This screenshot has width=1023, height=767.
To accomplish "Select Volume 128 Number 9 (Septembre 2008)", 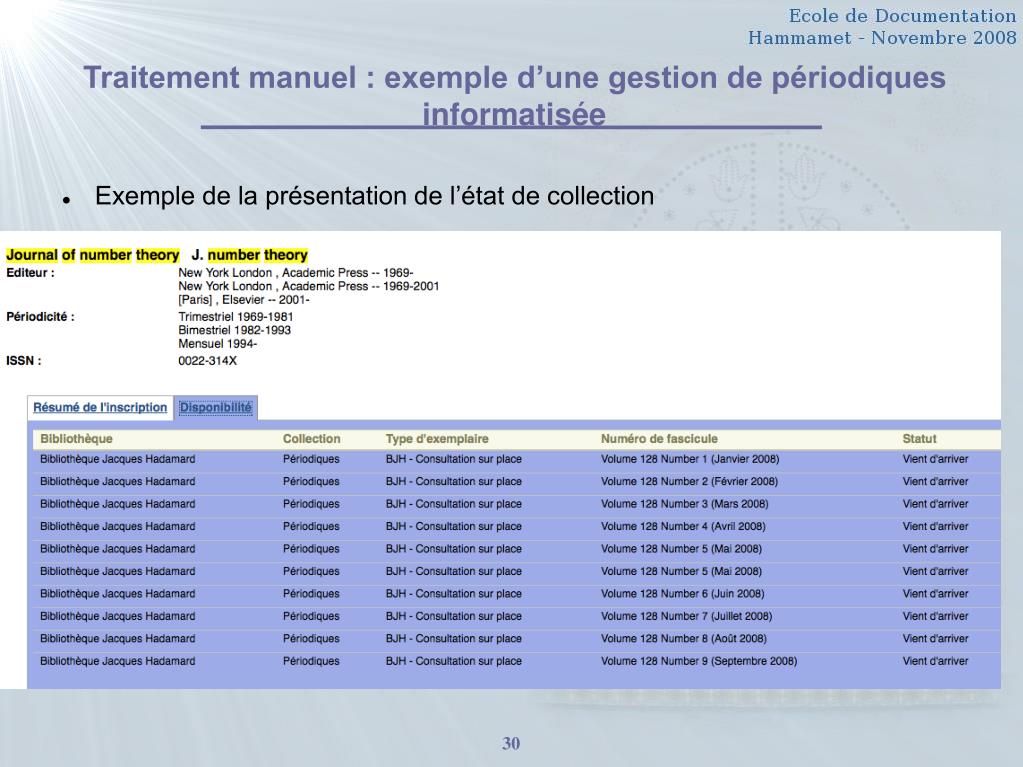I will coord(699,661).
